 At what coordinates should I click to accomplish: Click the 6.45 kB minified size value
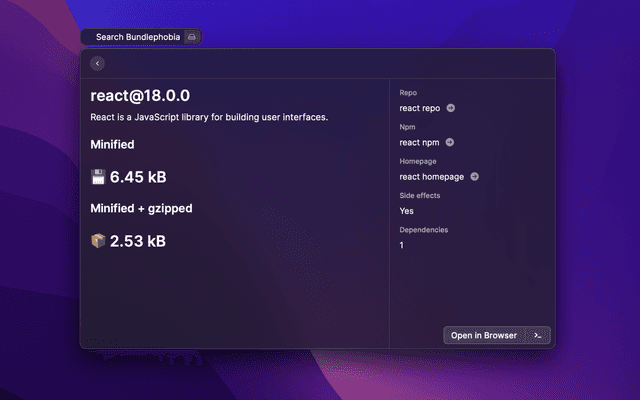point(138,178)
